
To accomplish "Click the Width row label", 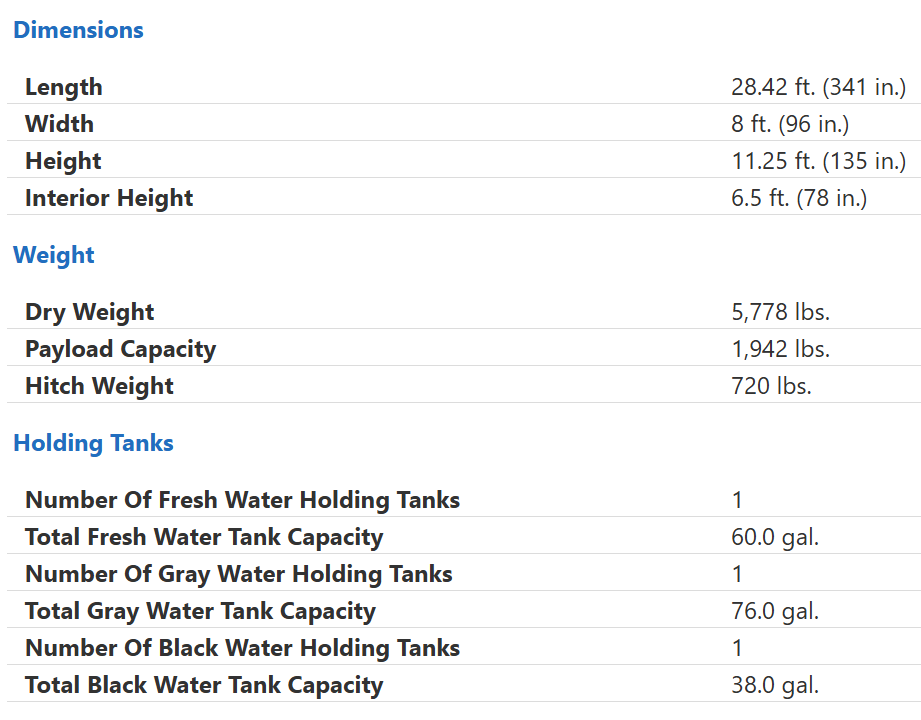I will [x=59, y=124].
